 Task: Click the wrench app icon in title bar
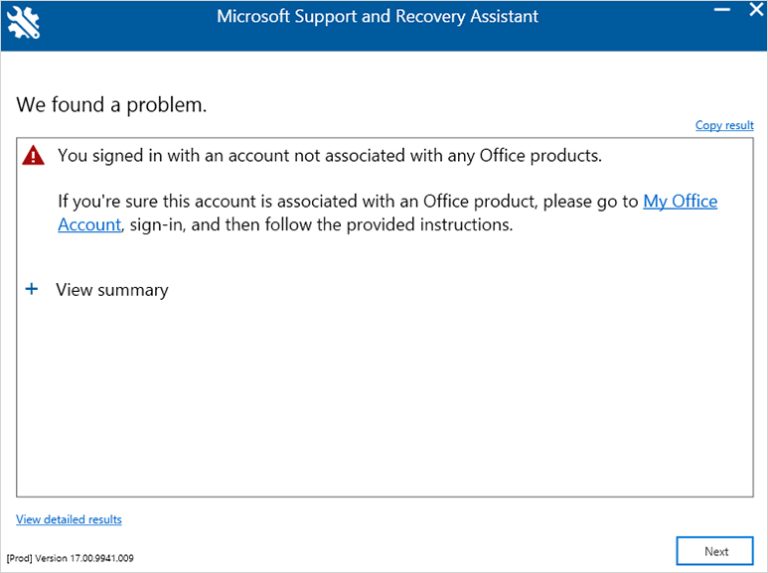tap(22, 18)
